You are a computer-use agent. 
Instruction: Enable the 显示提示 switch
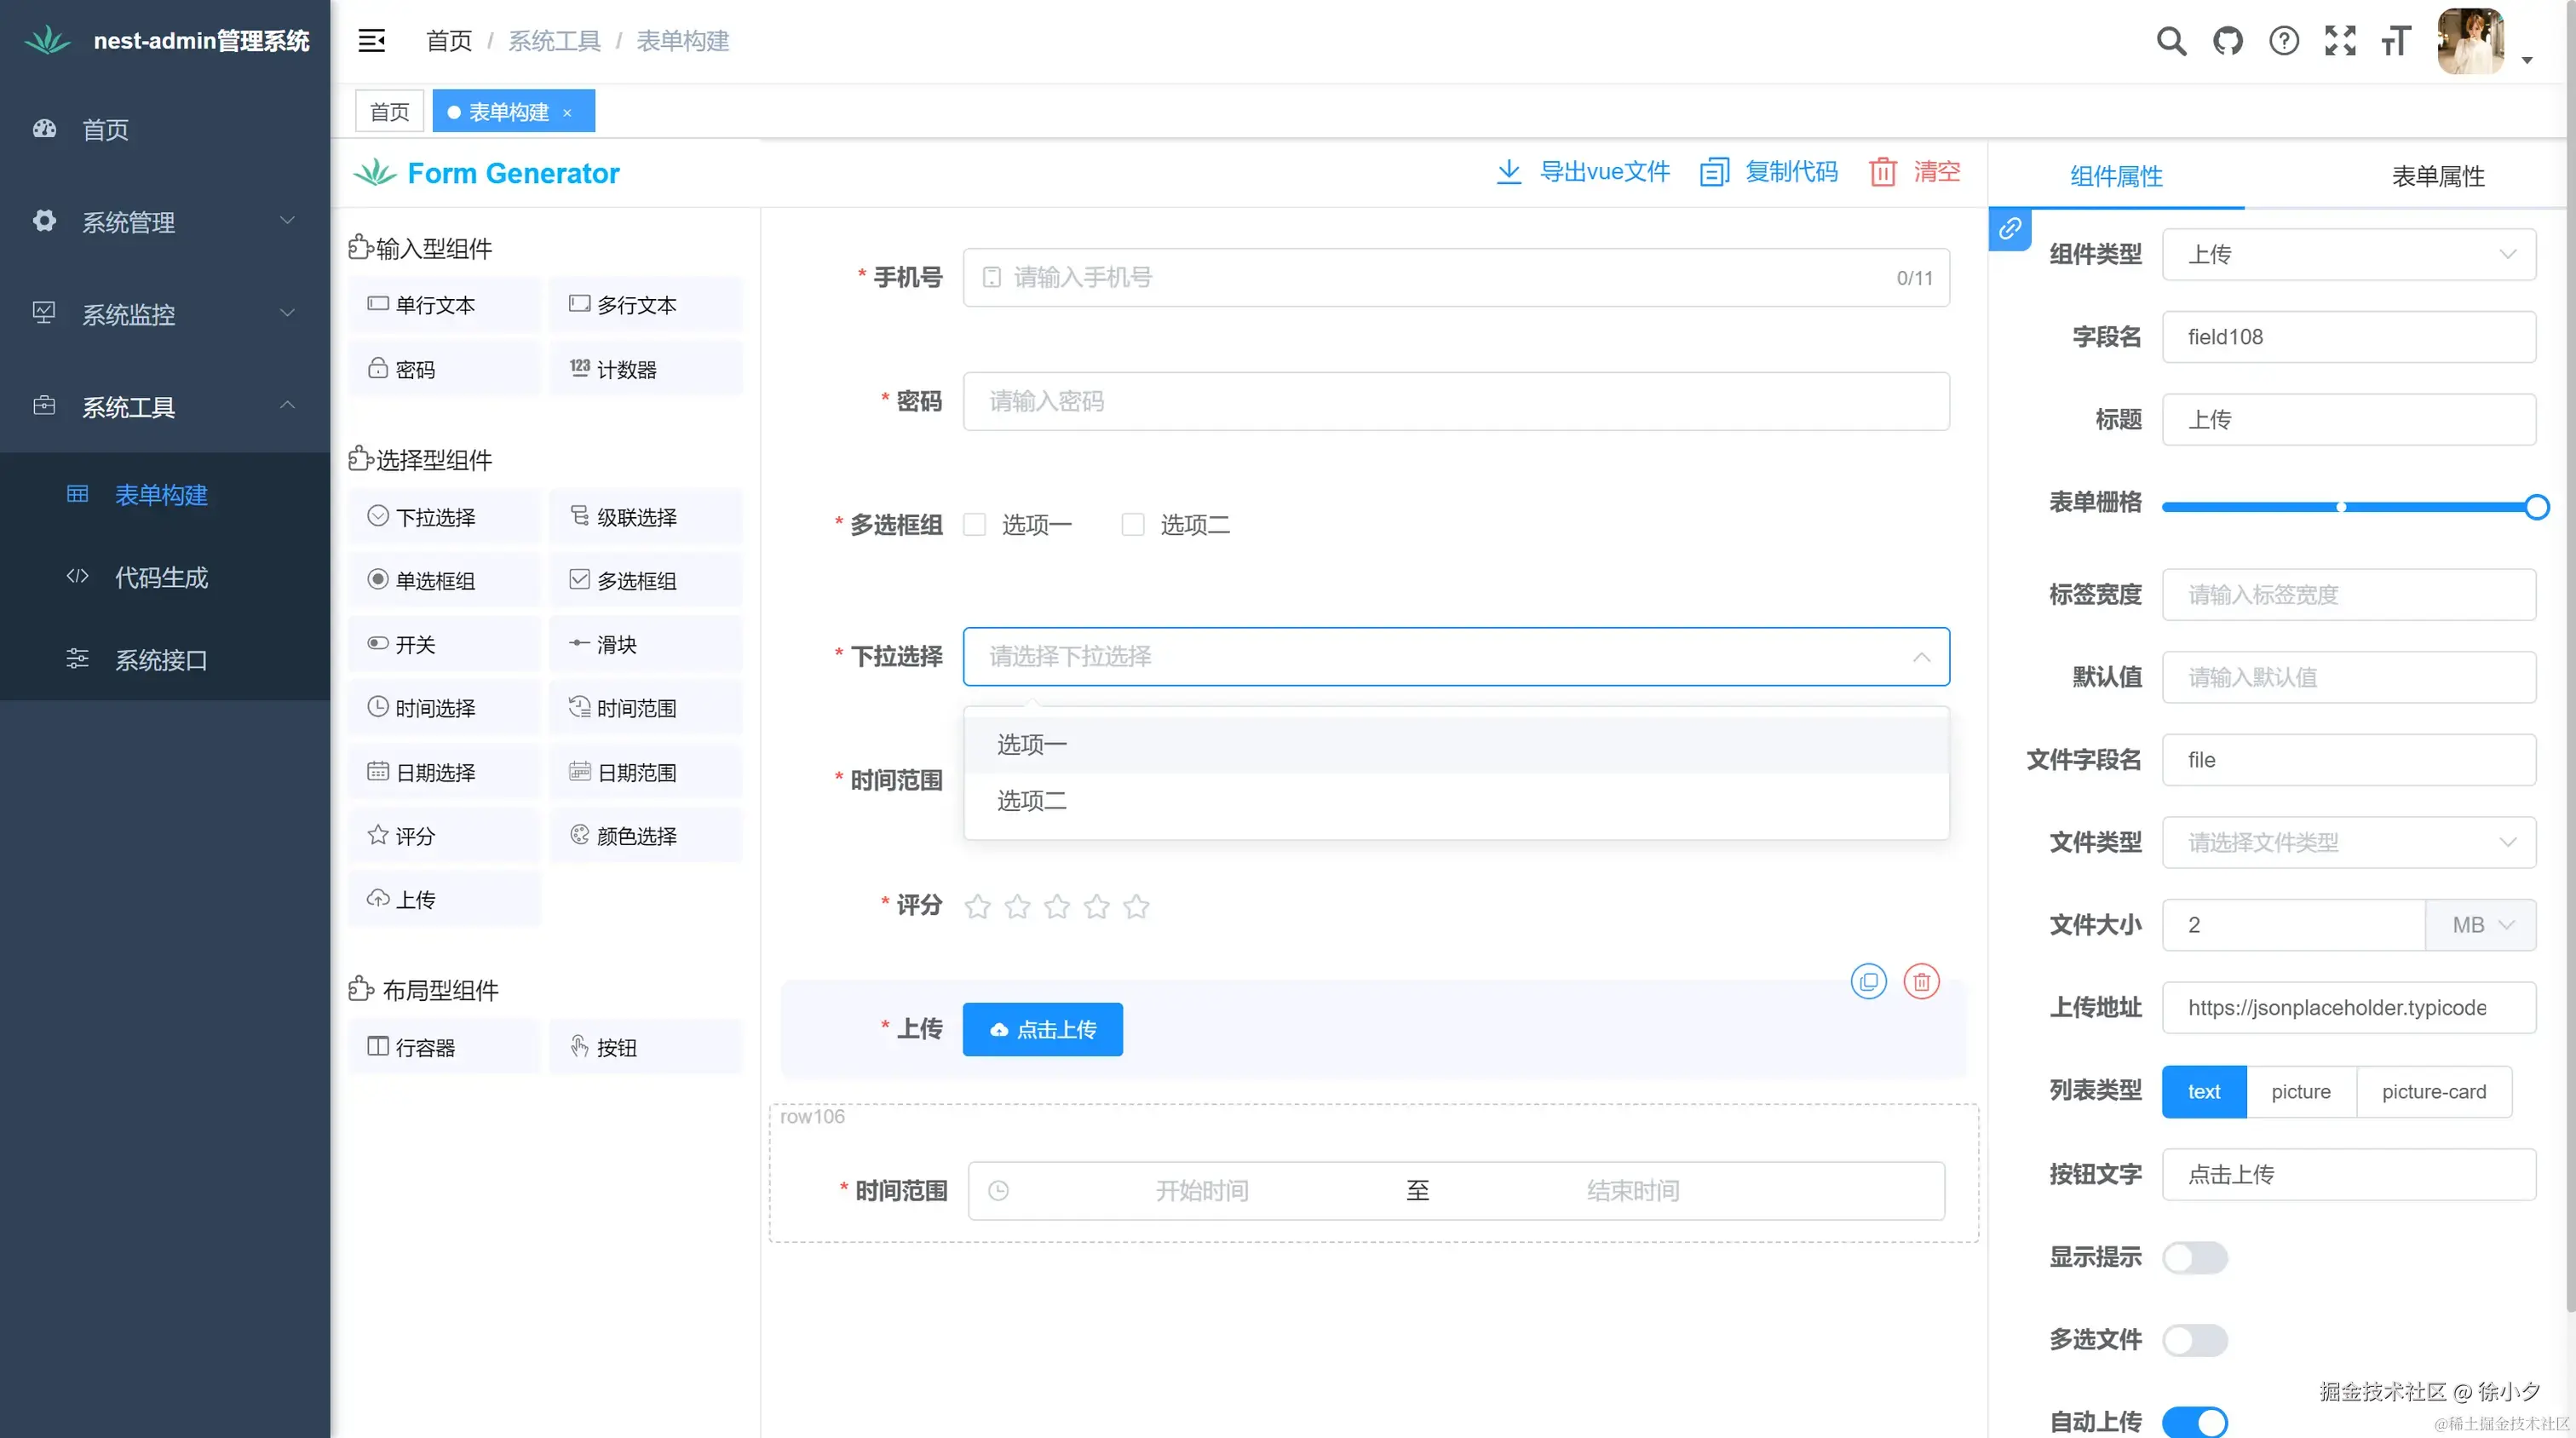click(x=2194, y=1257)
